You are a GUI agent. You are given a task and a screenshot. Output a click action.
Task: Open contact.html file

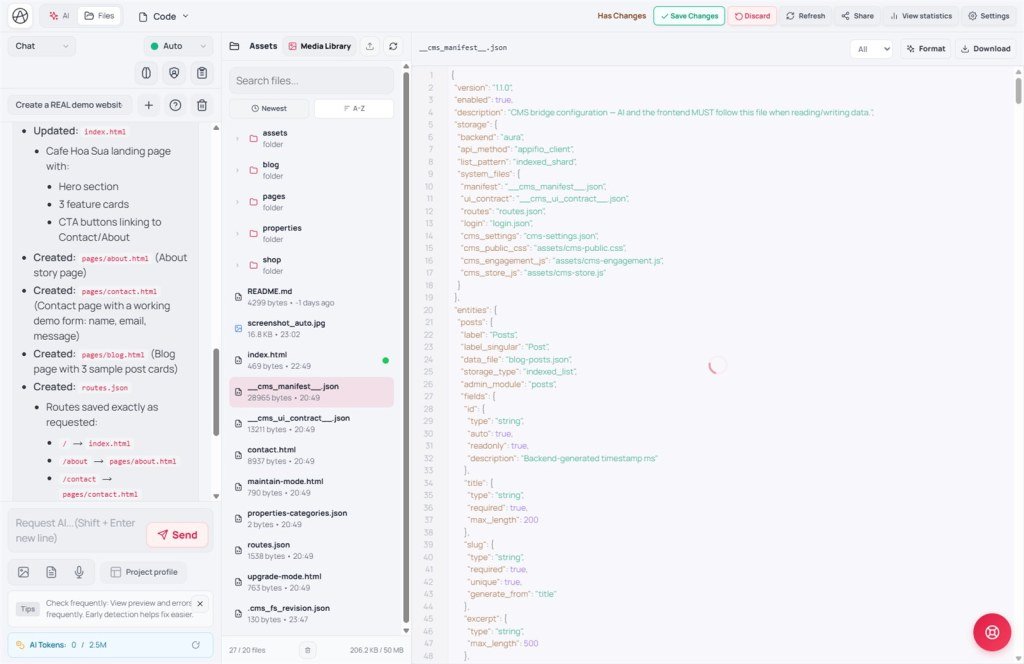(312, 455)
